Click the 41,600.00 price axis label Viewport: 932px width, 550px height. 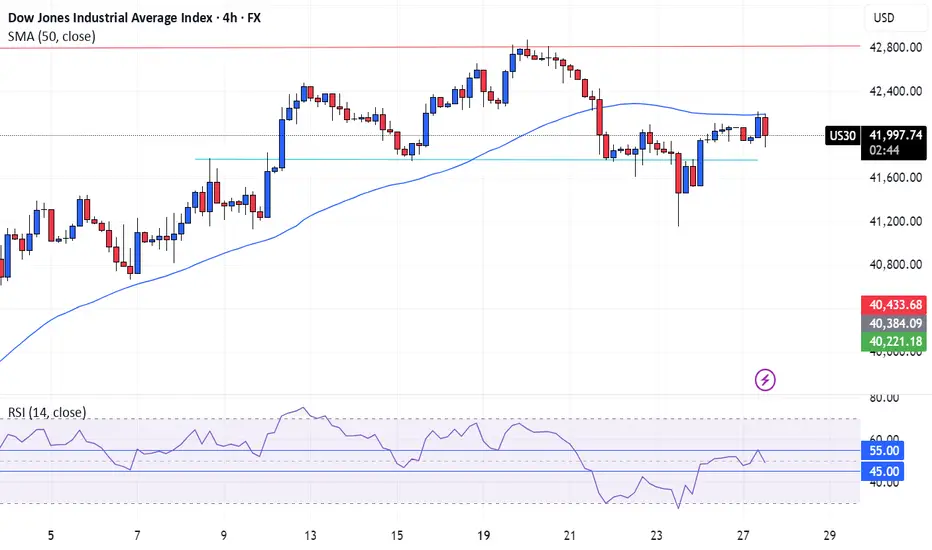pos(896,177)
